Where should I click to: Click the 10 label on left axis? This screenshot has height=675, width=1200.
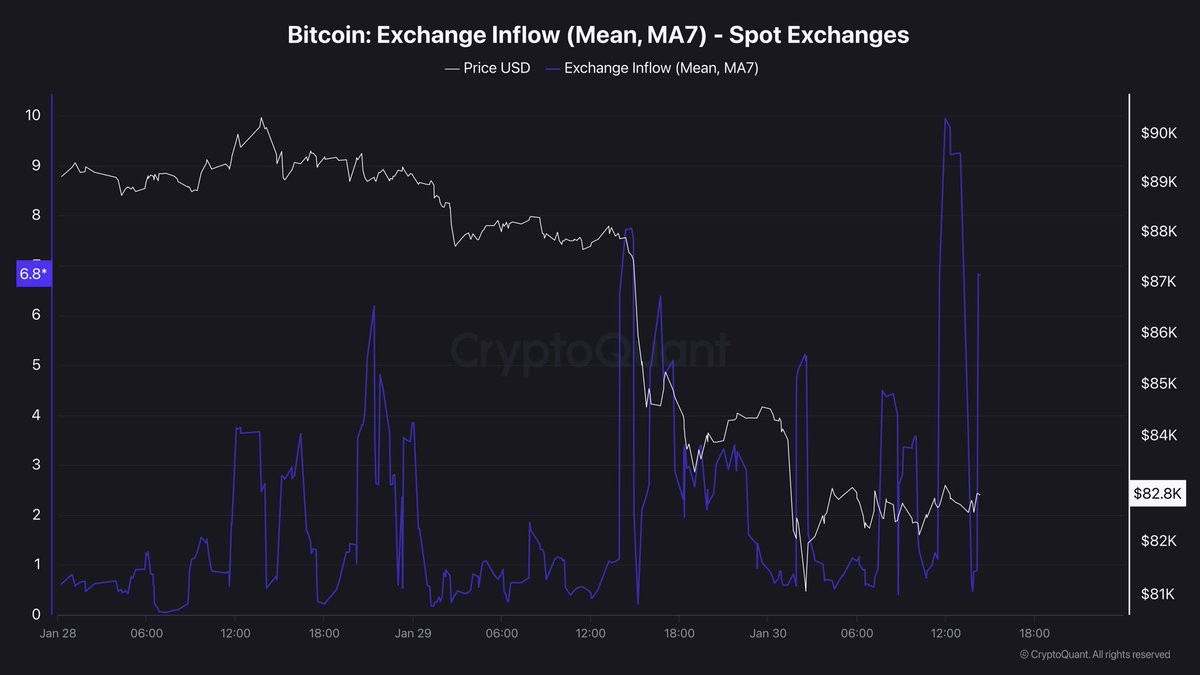coord(33,115)
